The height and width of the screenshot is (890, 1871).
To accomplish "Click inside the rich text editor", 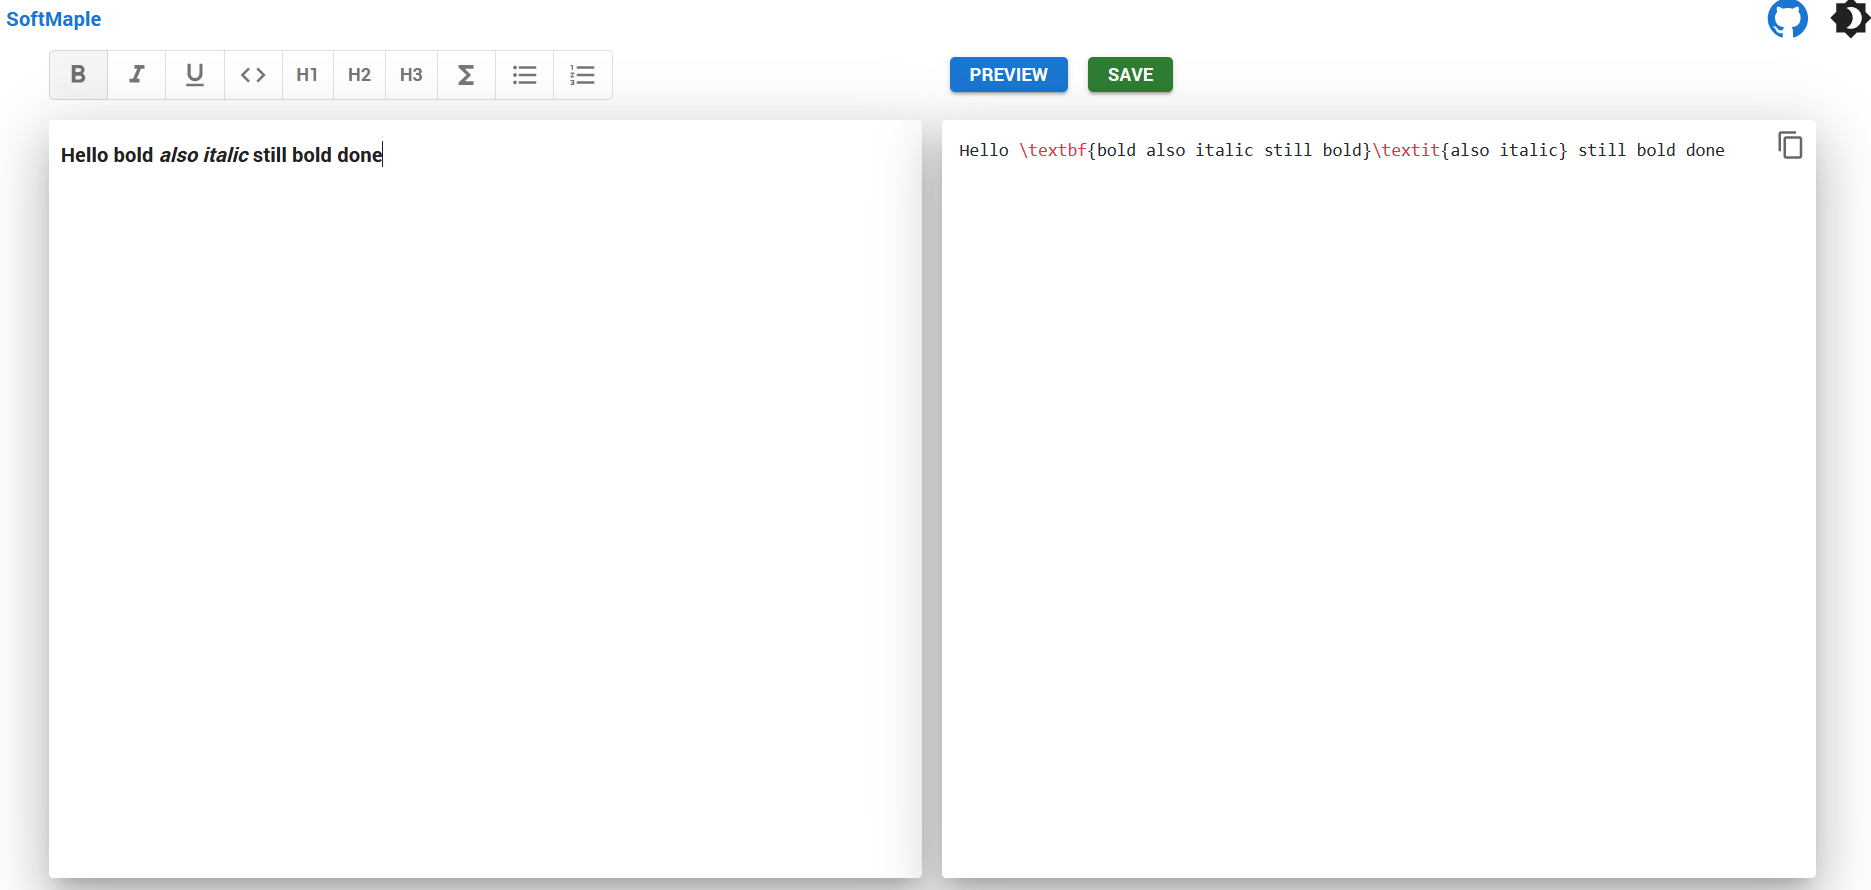I will click(485, 499).
